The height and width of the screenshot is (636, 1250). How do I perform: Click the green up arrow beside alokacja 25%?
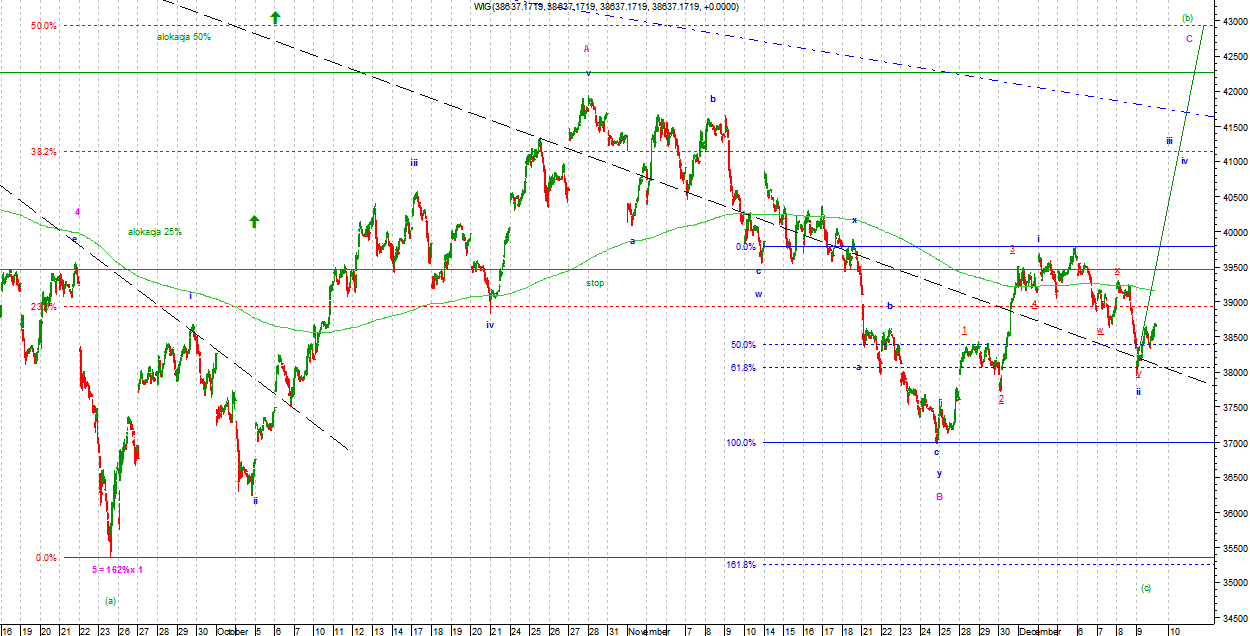(254, 221)
